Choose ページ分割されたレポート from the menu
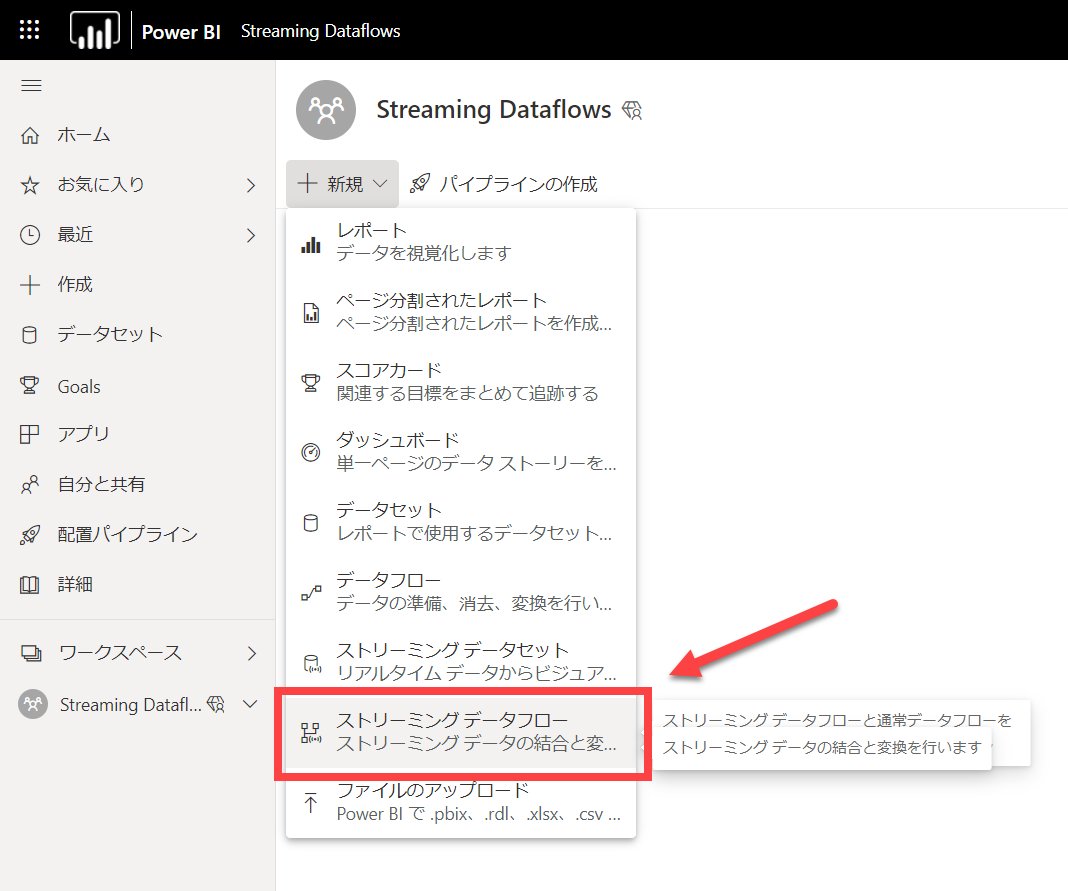The height and width of the screenshot is (891, 1068). tap(461, 312)
